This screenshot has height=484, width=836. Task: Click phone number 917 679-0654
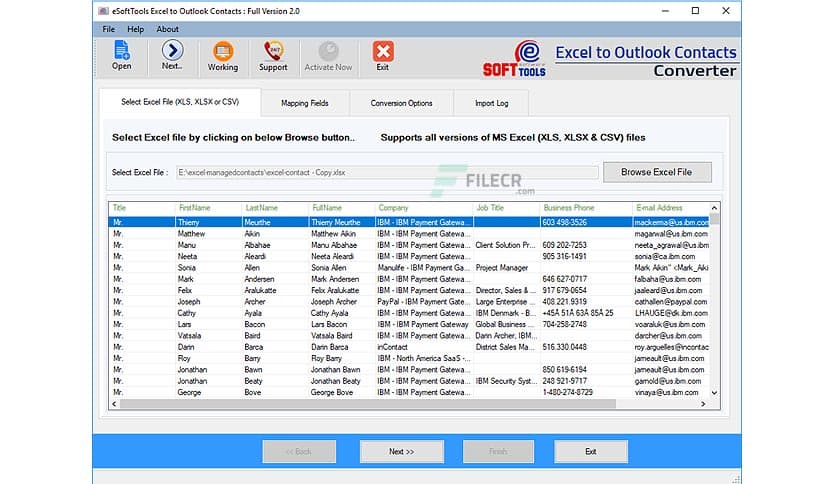coord(585,291)
